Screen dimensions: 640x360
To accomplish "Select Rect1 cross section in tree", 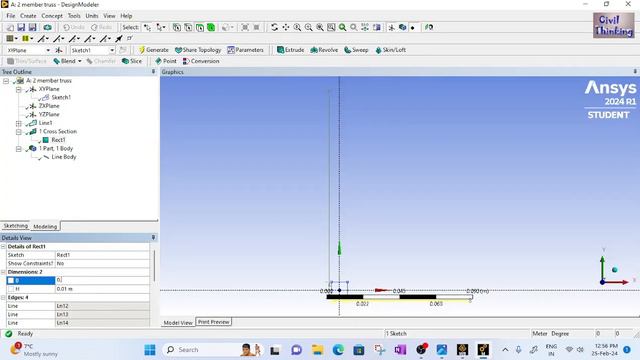I will 58,140.
